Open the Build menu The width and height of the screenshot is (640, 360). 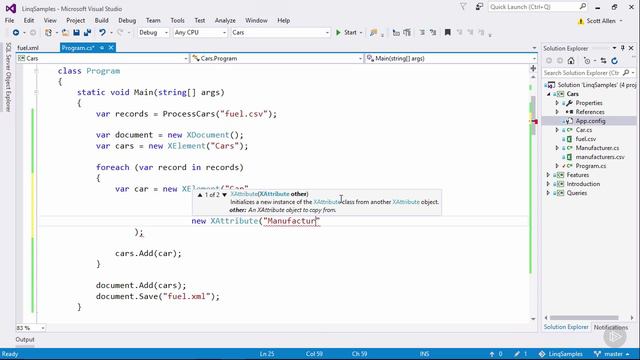pos(101,20)
